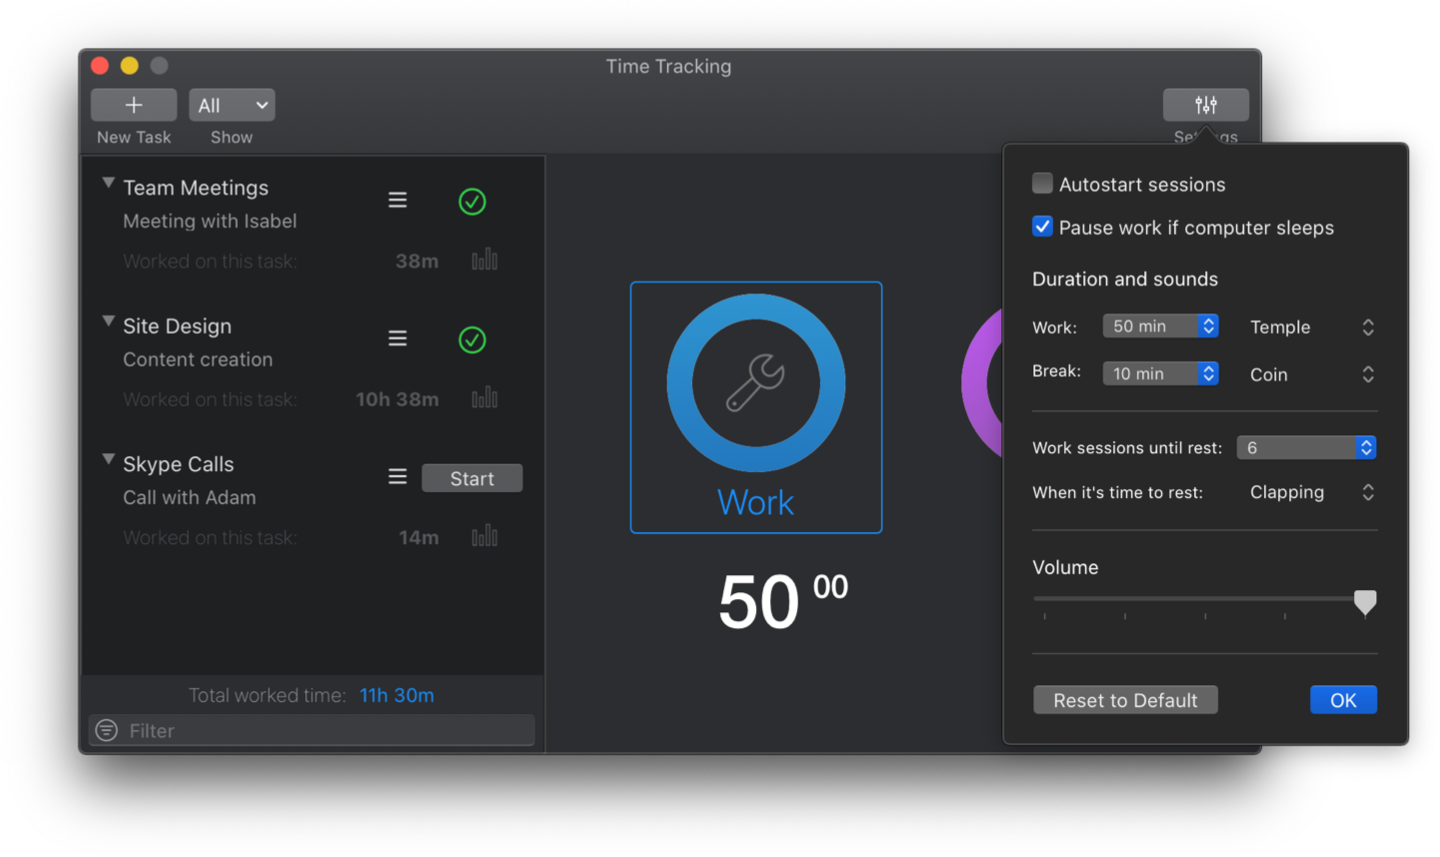1440x857 pixels.
Task: Click hamburger menu for Team Meetings task
Action: 397,200
